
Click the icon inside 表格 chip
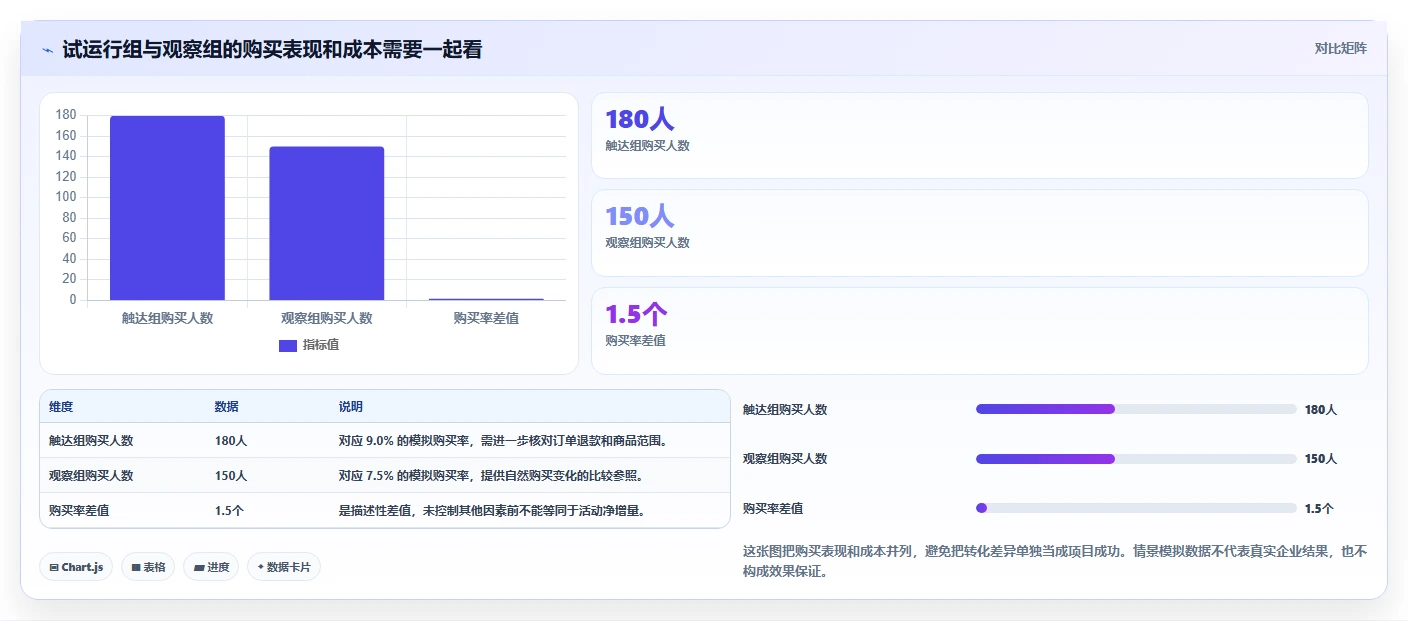click(x=135, y=568)
